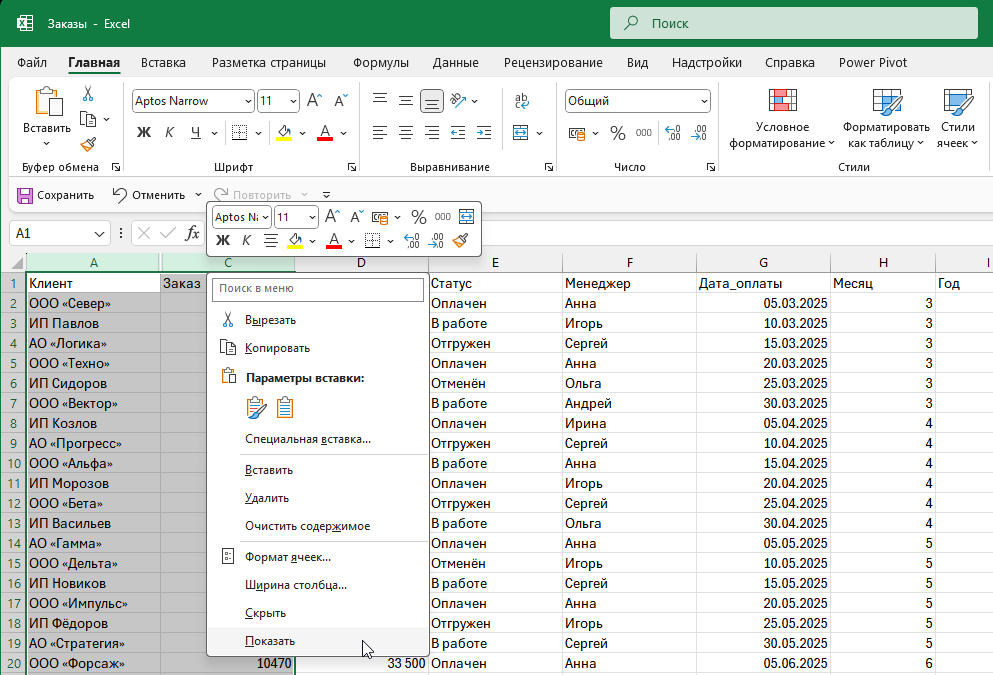Viewport: 993px width, 675px height.
Task: Toggle italic in the mini toolbar
Action: pyautogui.click(x=246, y=240)
